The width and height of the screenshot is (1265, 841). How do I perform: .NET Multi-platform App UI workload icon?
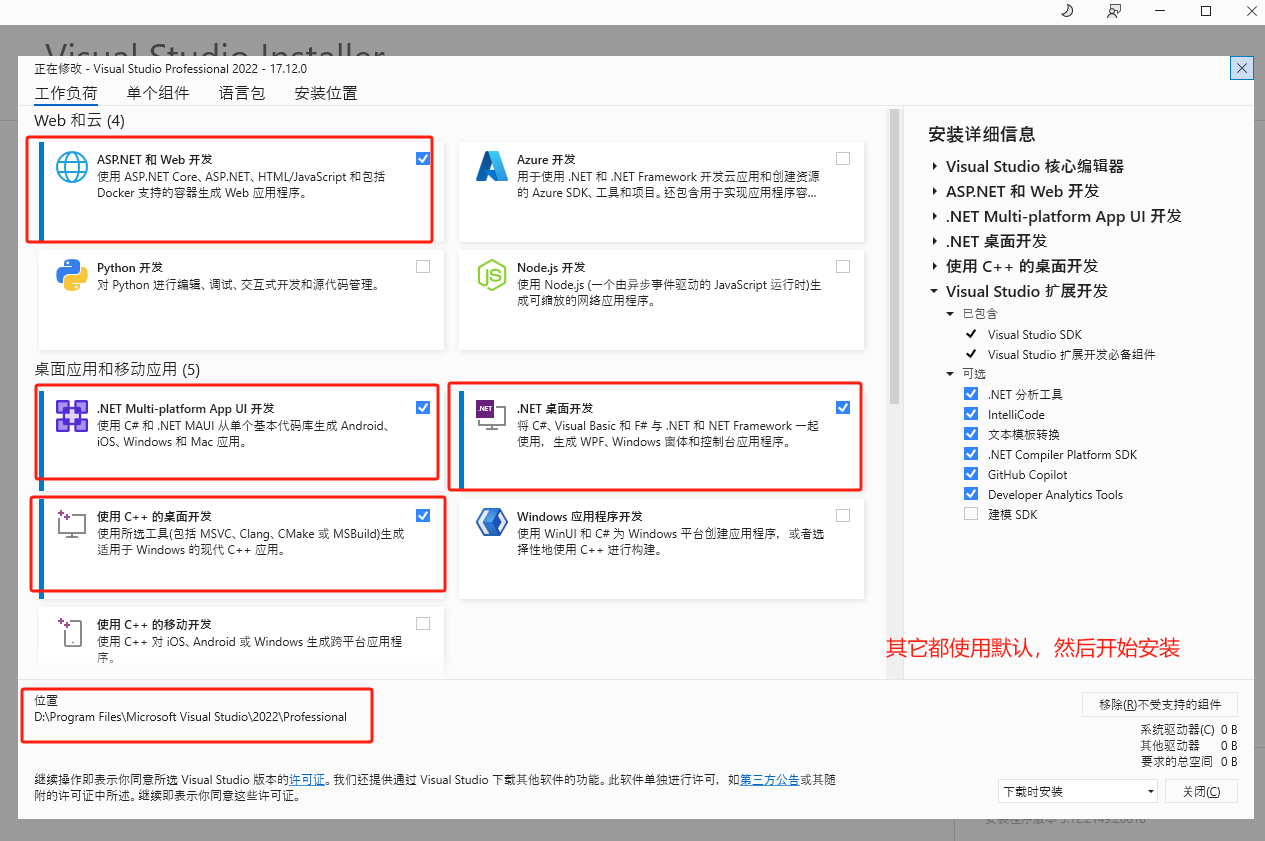(x=72, y=415)
